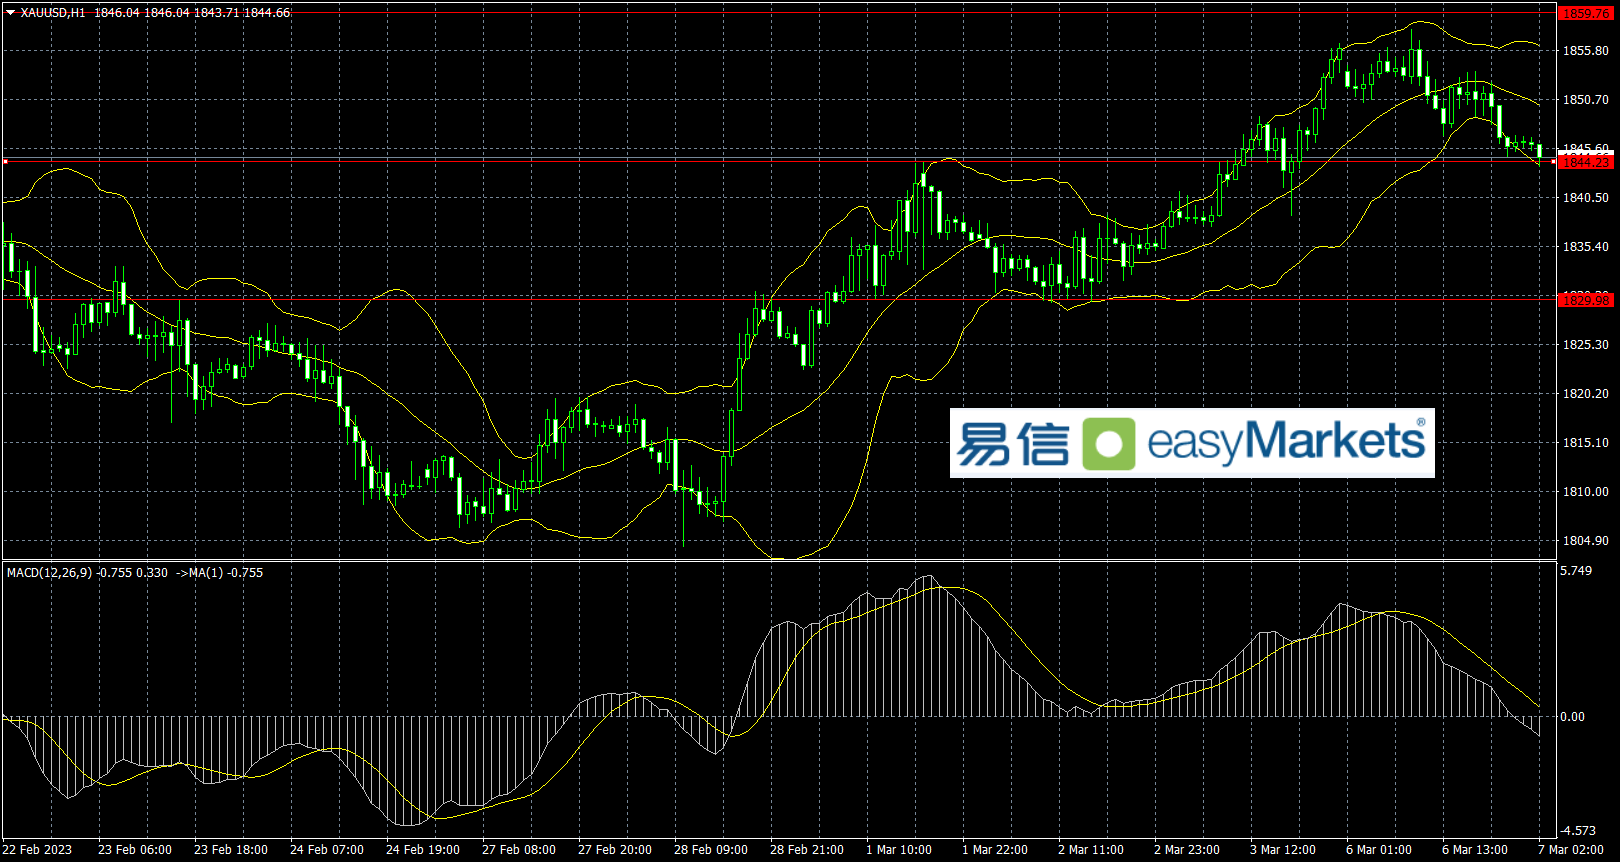Click the 3 Mar 12:00 time label
Screen dimensions: 1620x862
(x=1283, y=850)
